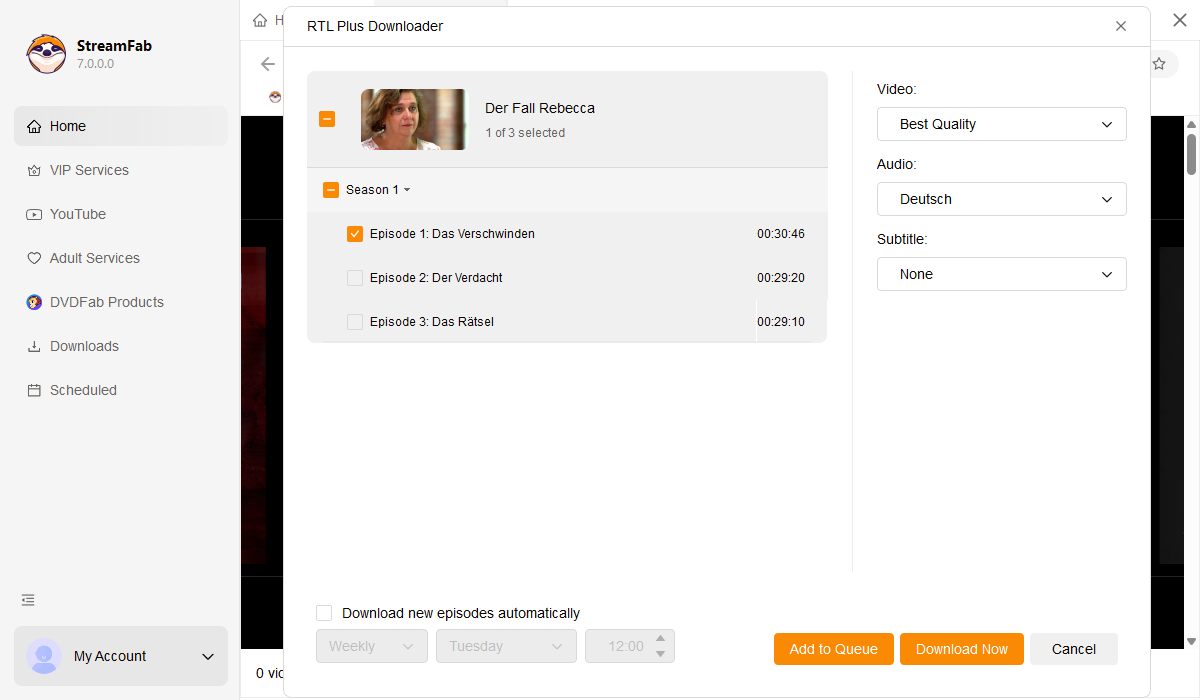Enable Download new episodes automatically
The image size is (1200, 700).
click(324, 613)
